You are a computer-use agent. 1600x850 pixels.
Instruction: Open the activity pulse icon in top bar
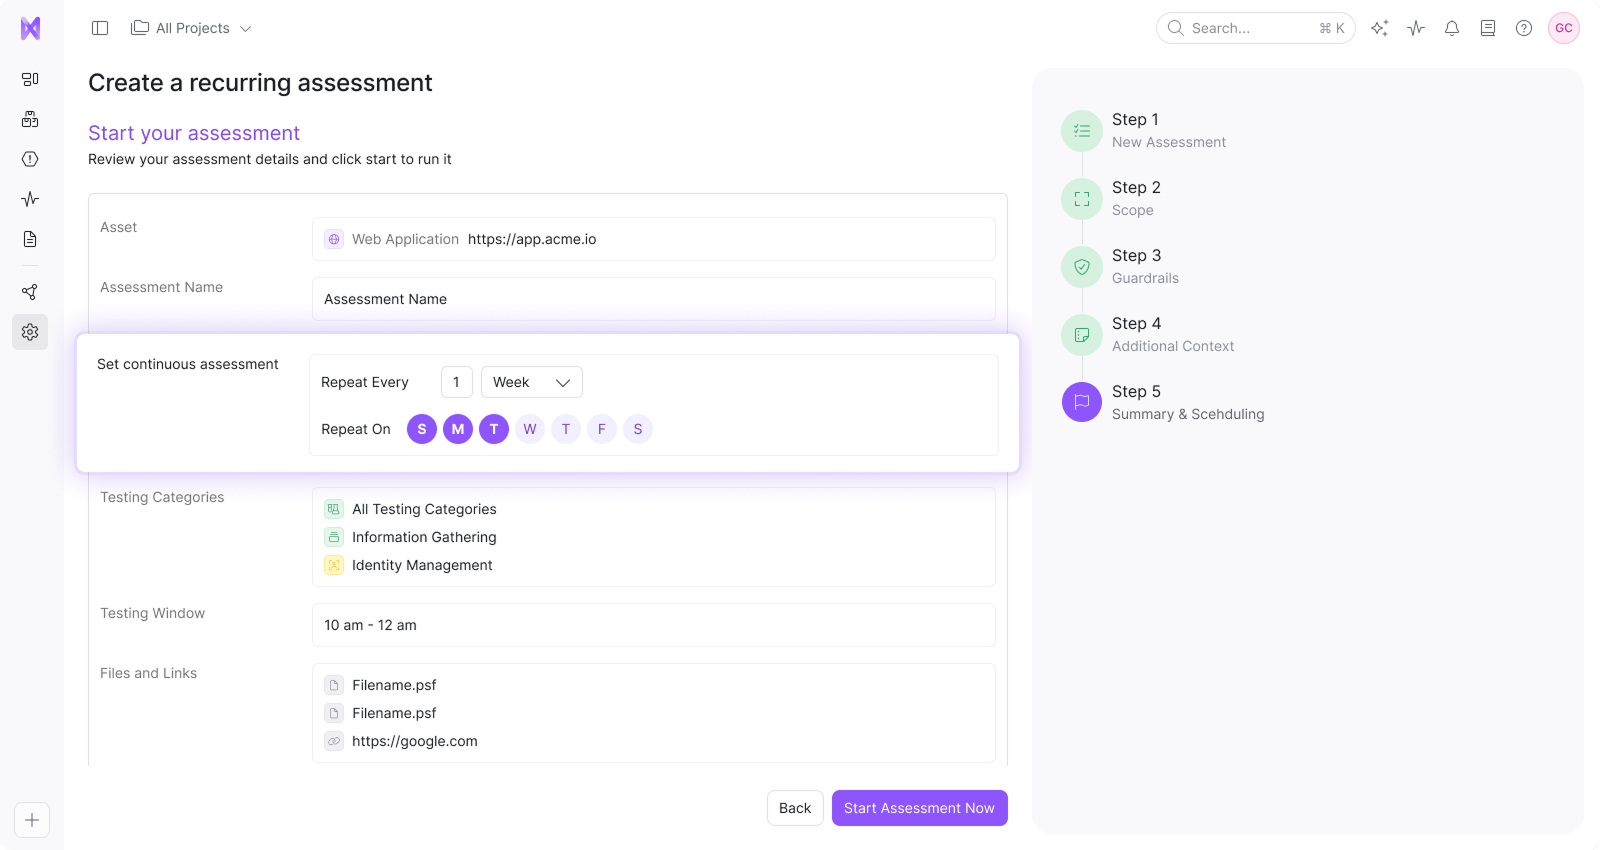(1416, 28)
